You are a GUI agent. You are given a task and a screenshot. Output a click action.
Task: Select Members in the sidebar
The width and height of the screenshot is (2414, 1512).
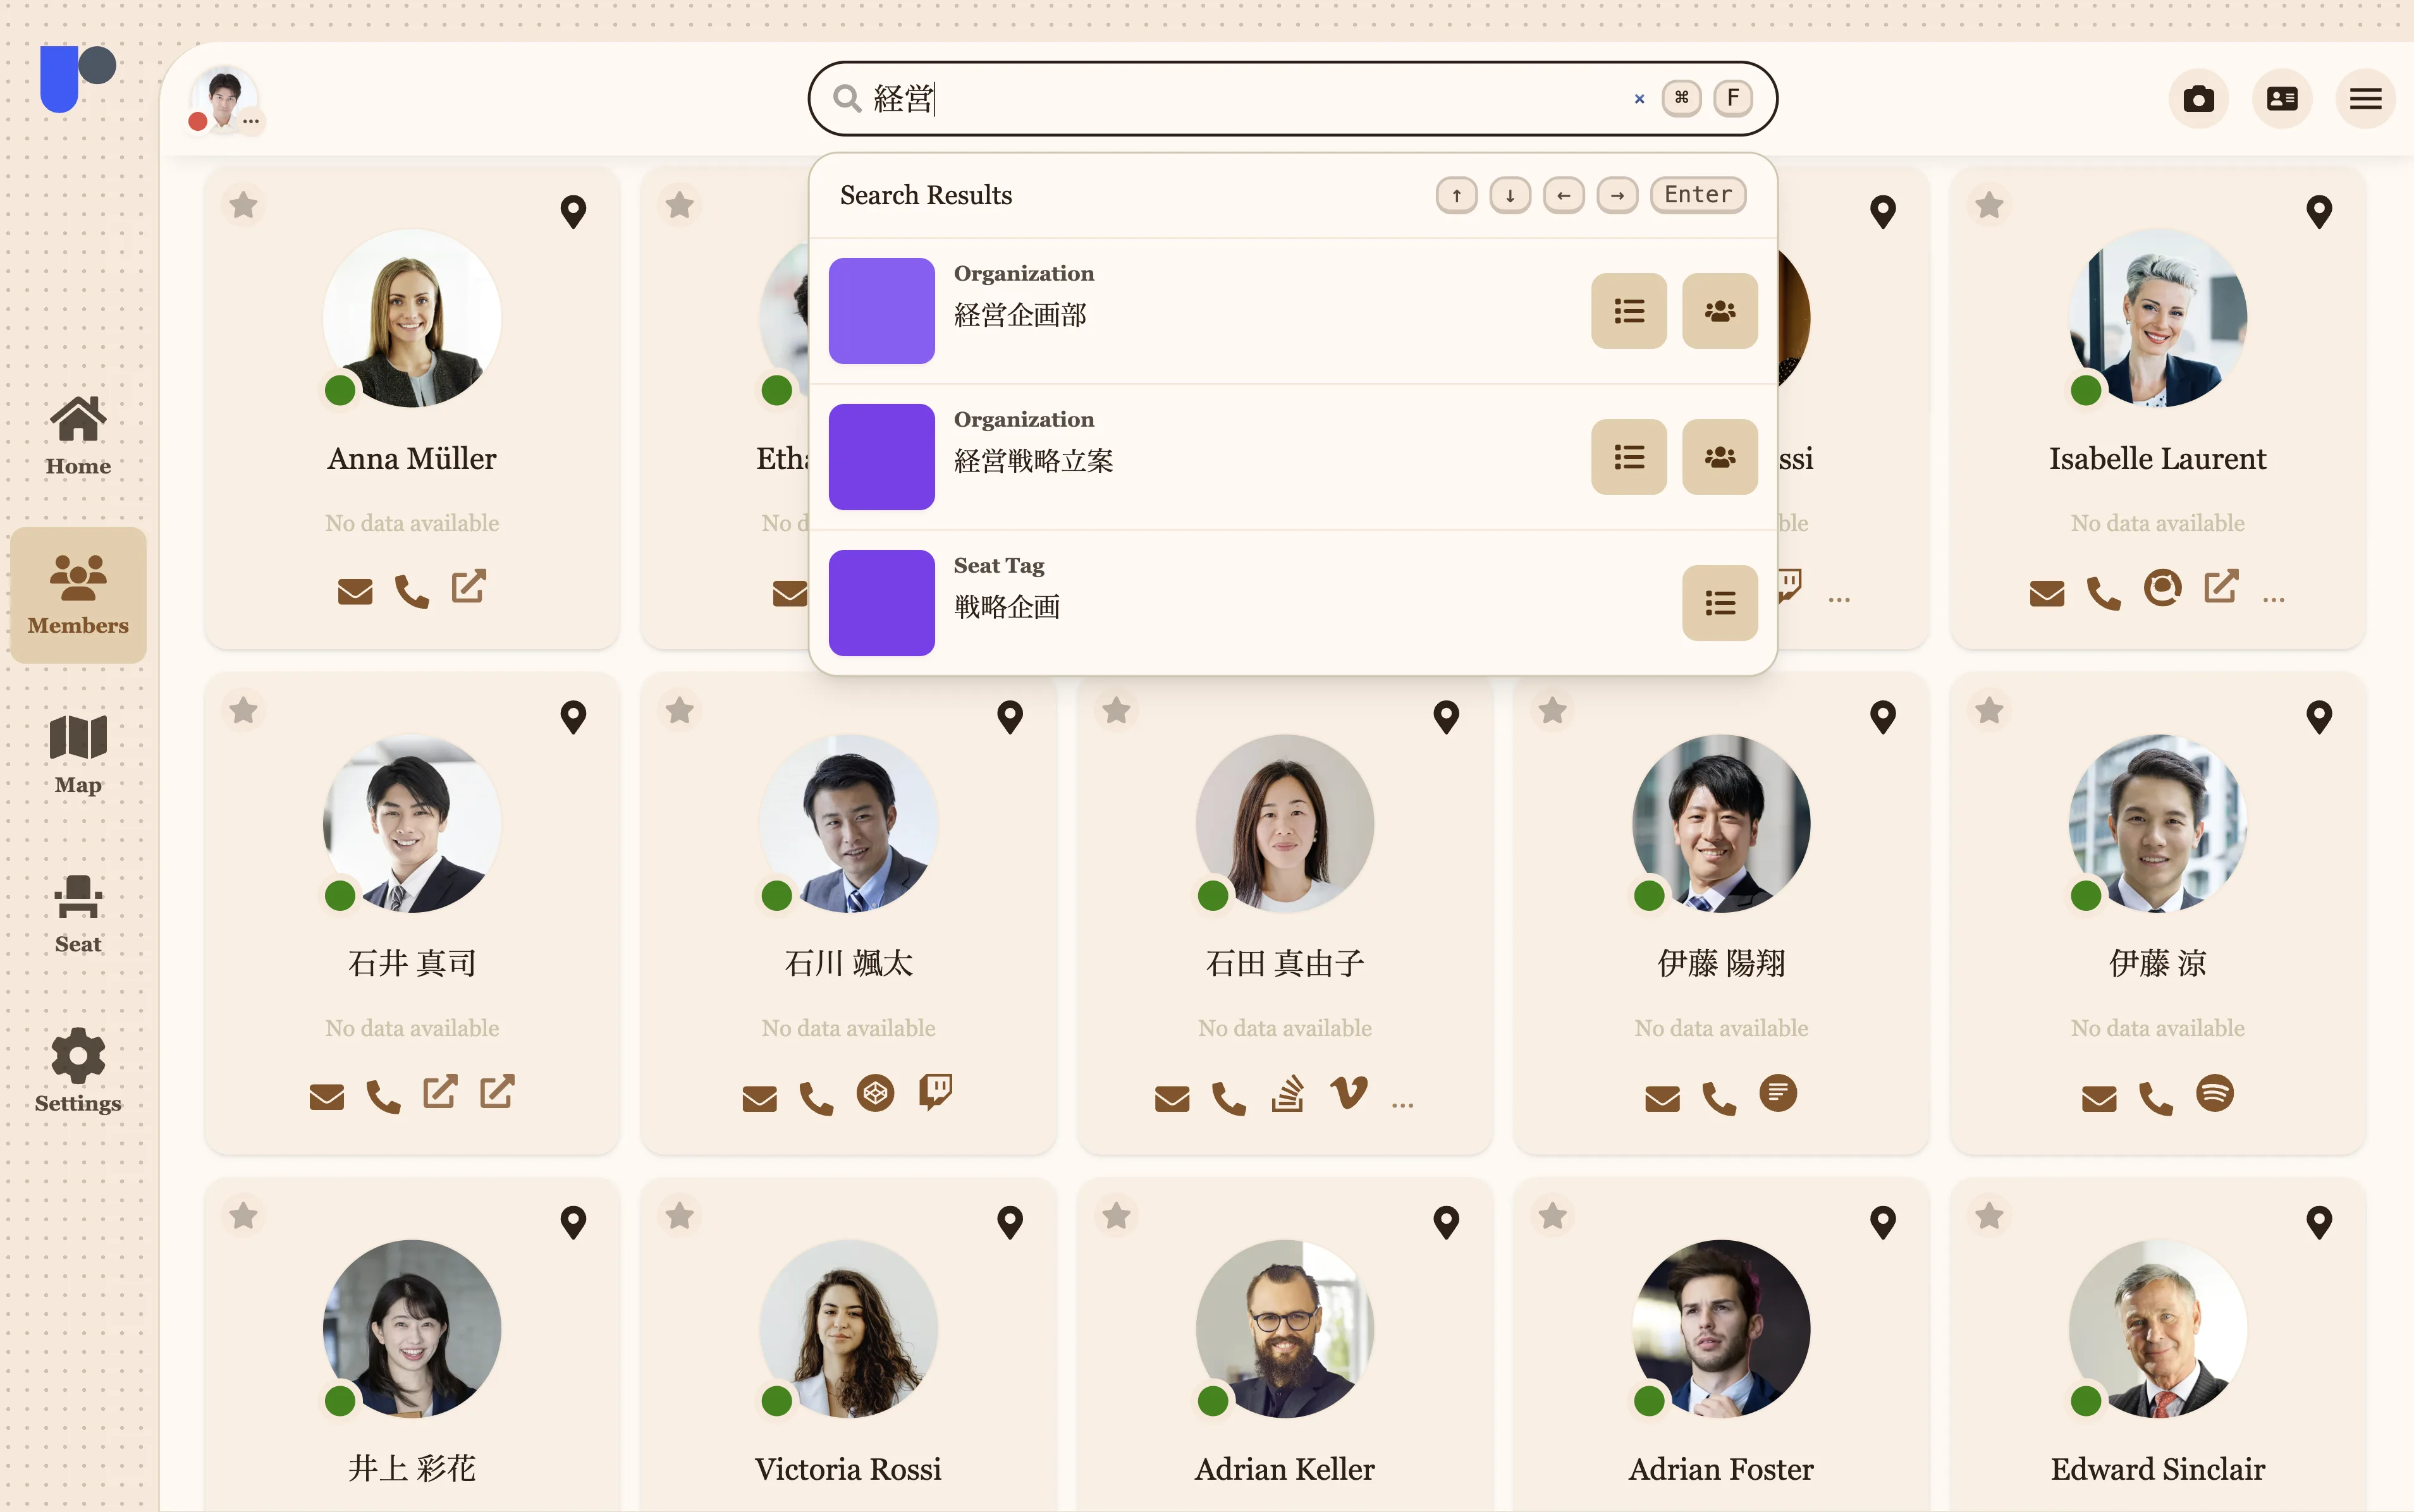pyautogui.click(x=78, y=595)
